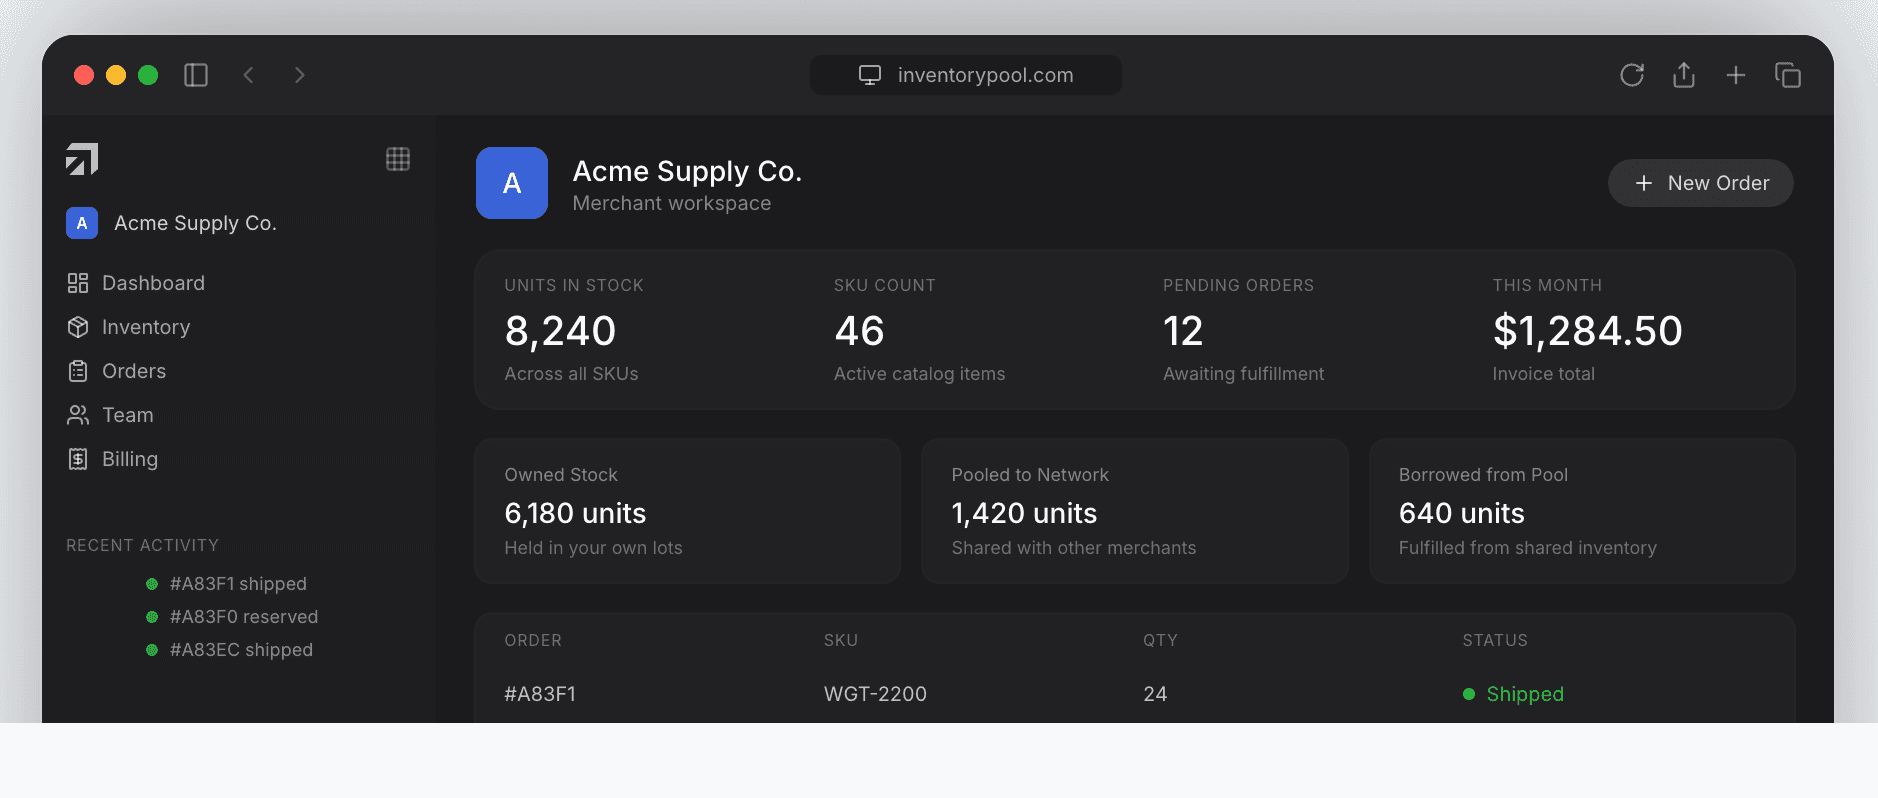This screenshot has width=1878, height=798.
Task: Open Acme Supply Co. workspace in sidebar
Action: click(x=172, y=223)
